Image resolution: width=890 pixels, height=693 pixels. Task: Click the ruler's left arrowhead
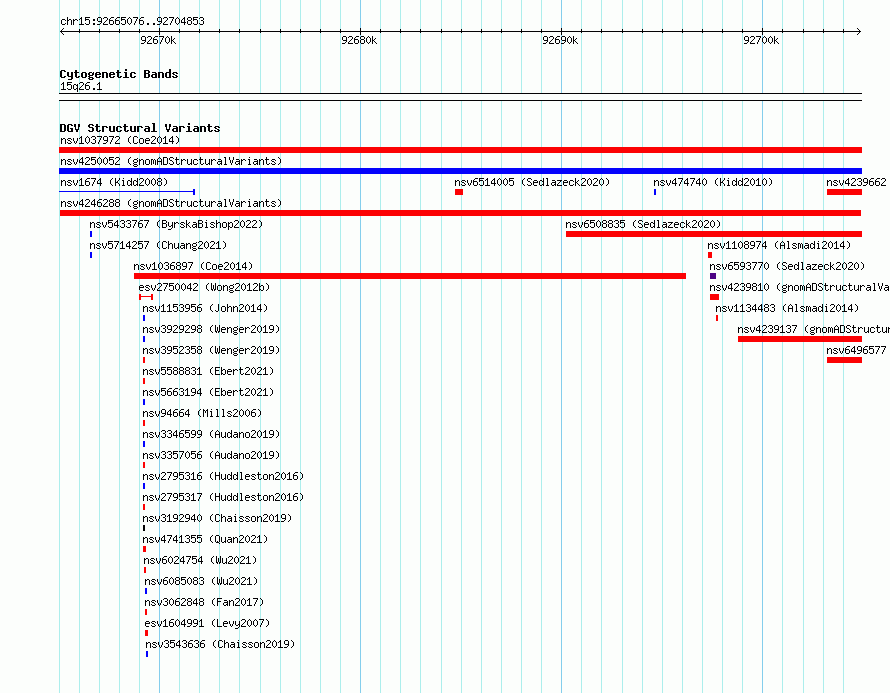(x=62, y=31)
